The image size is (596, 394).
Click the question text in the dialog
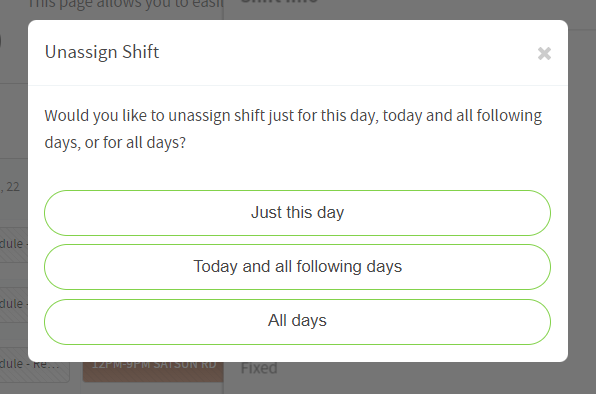293,129
